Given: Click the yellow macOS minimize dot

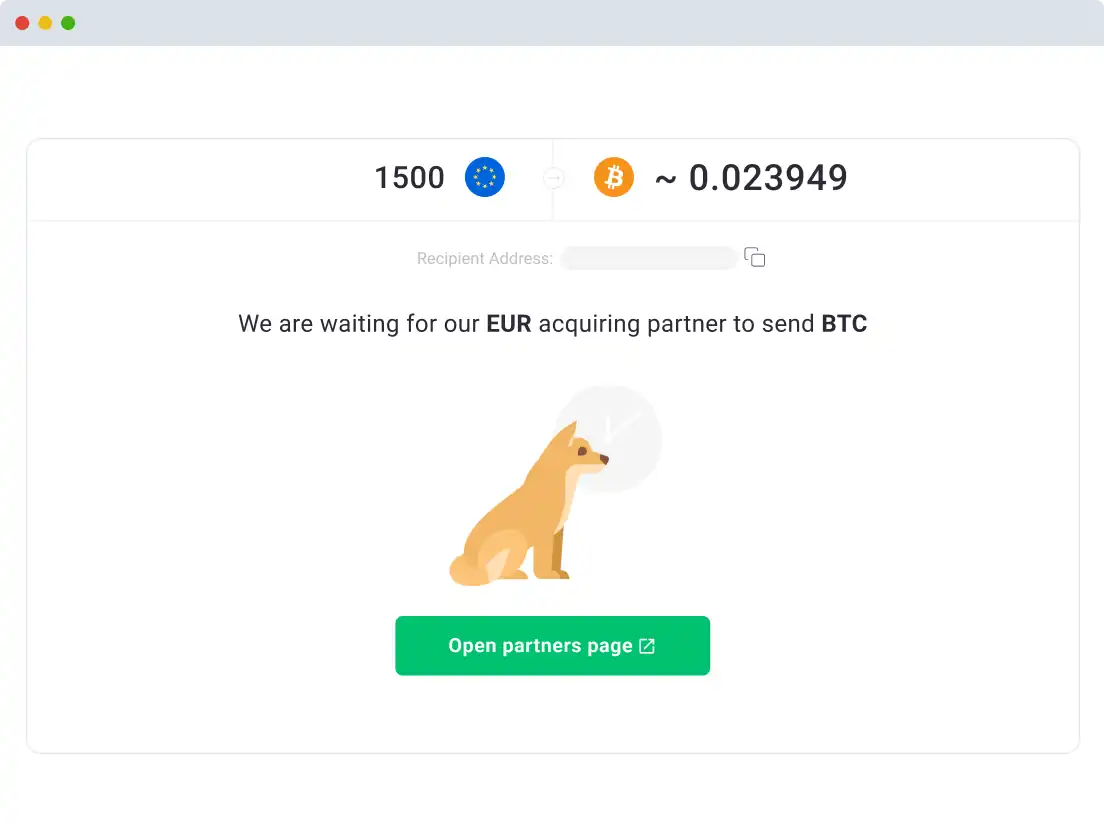Looking at the screenshot, I should tap(45, 22).
